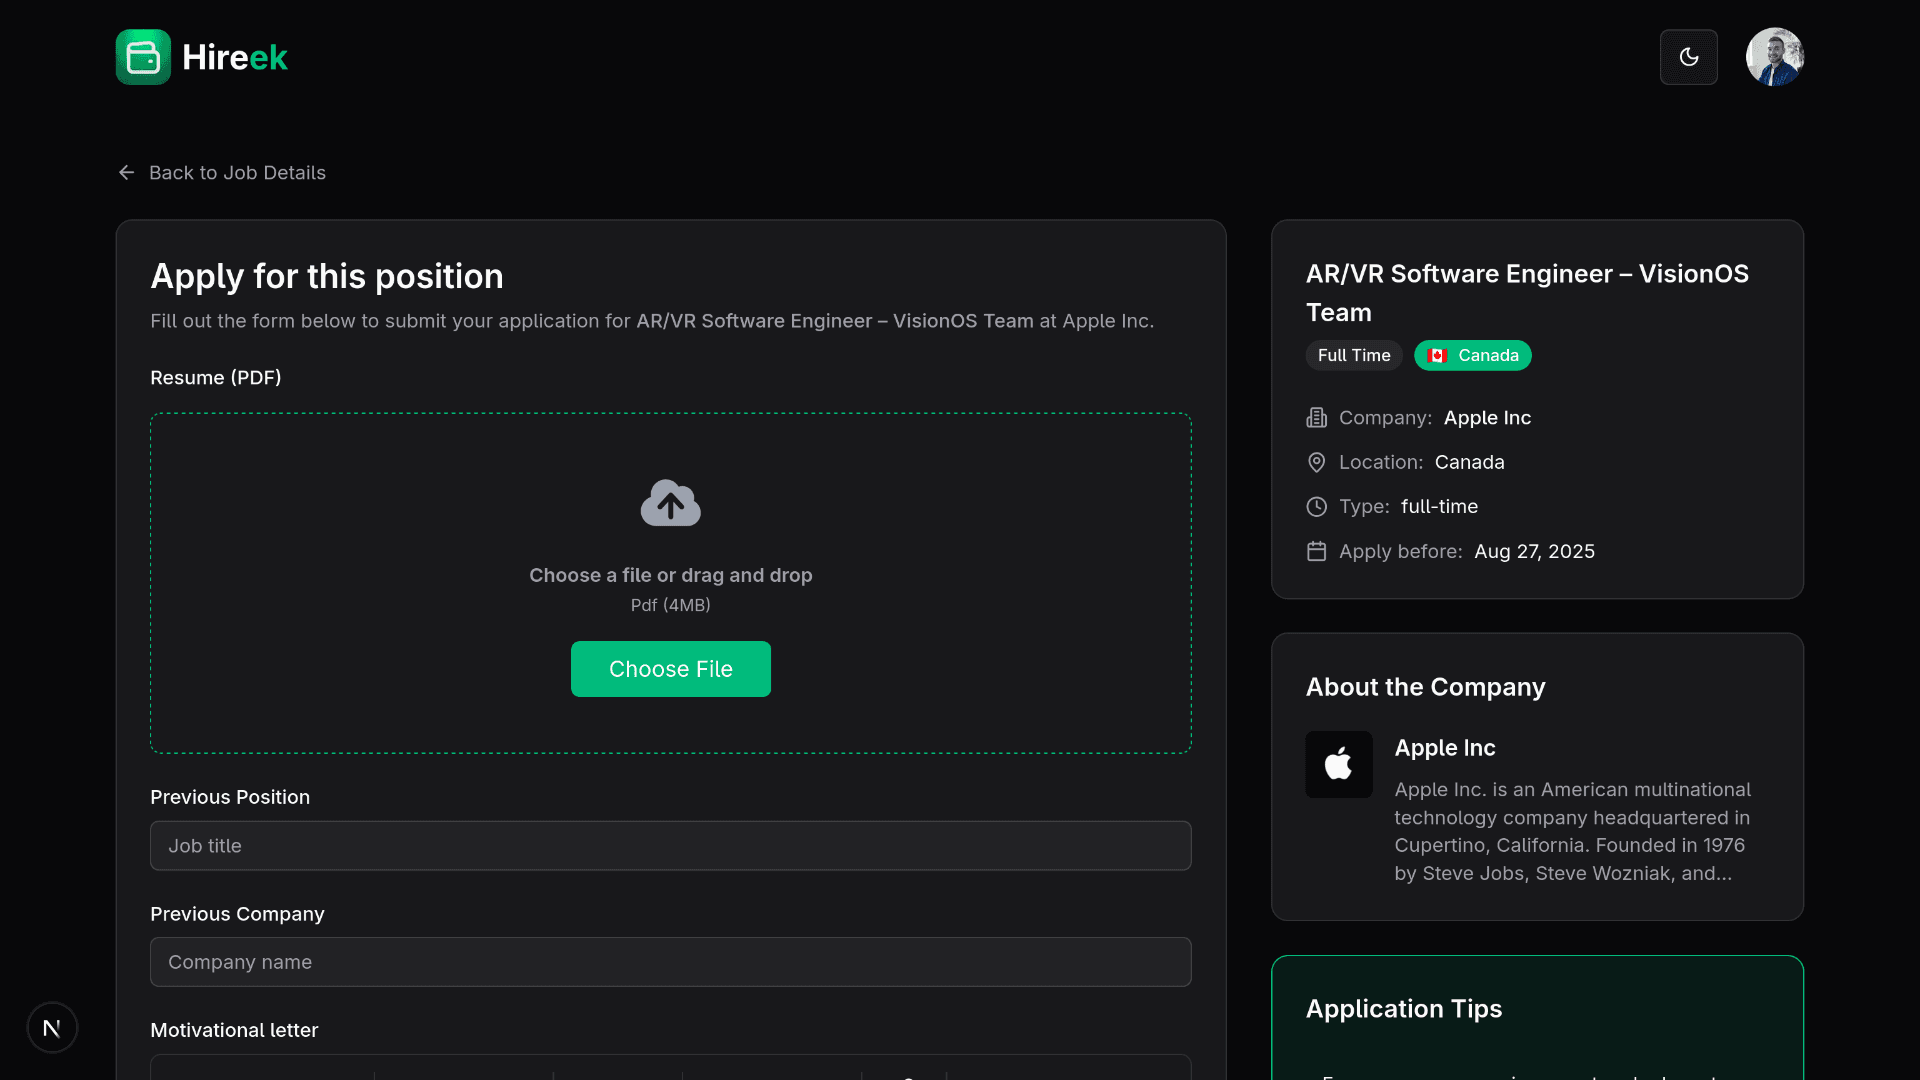The width and height of the screenshot is (1920, 1080).
Task: Click the company building icon
Action: tap(1317, 418)
